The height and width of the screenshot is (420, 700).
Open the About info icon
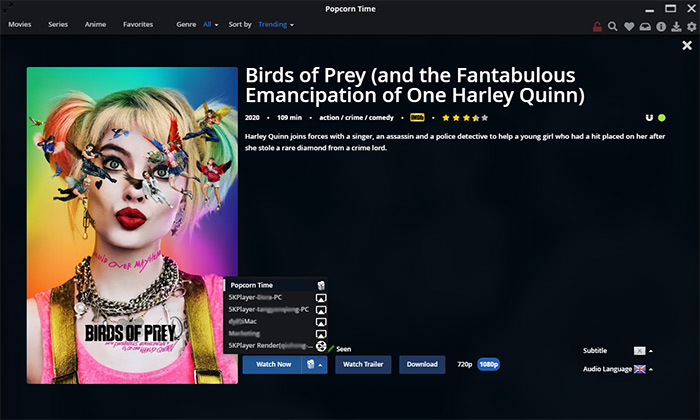tap(661, 27)
